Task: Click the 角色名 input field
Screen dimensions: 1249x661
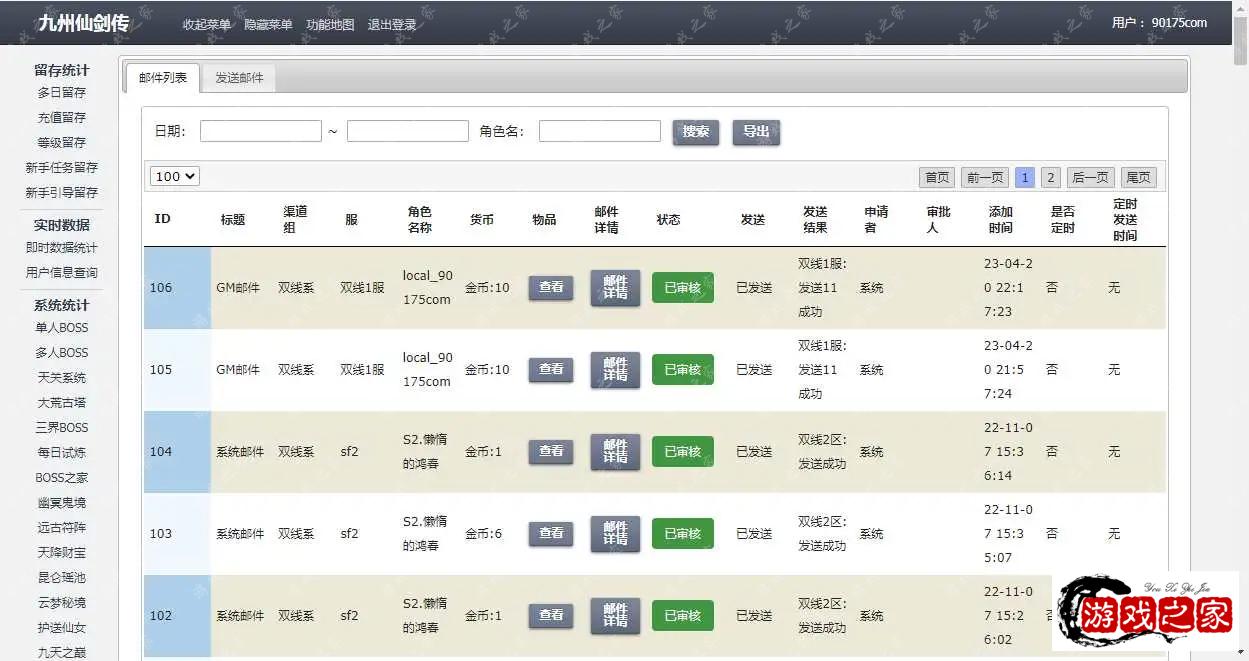Action: coord(599,131)
